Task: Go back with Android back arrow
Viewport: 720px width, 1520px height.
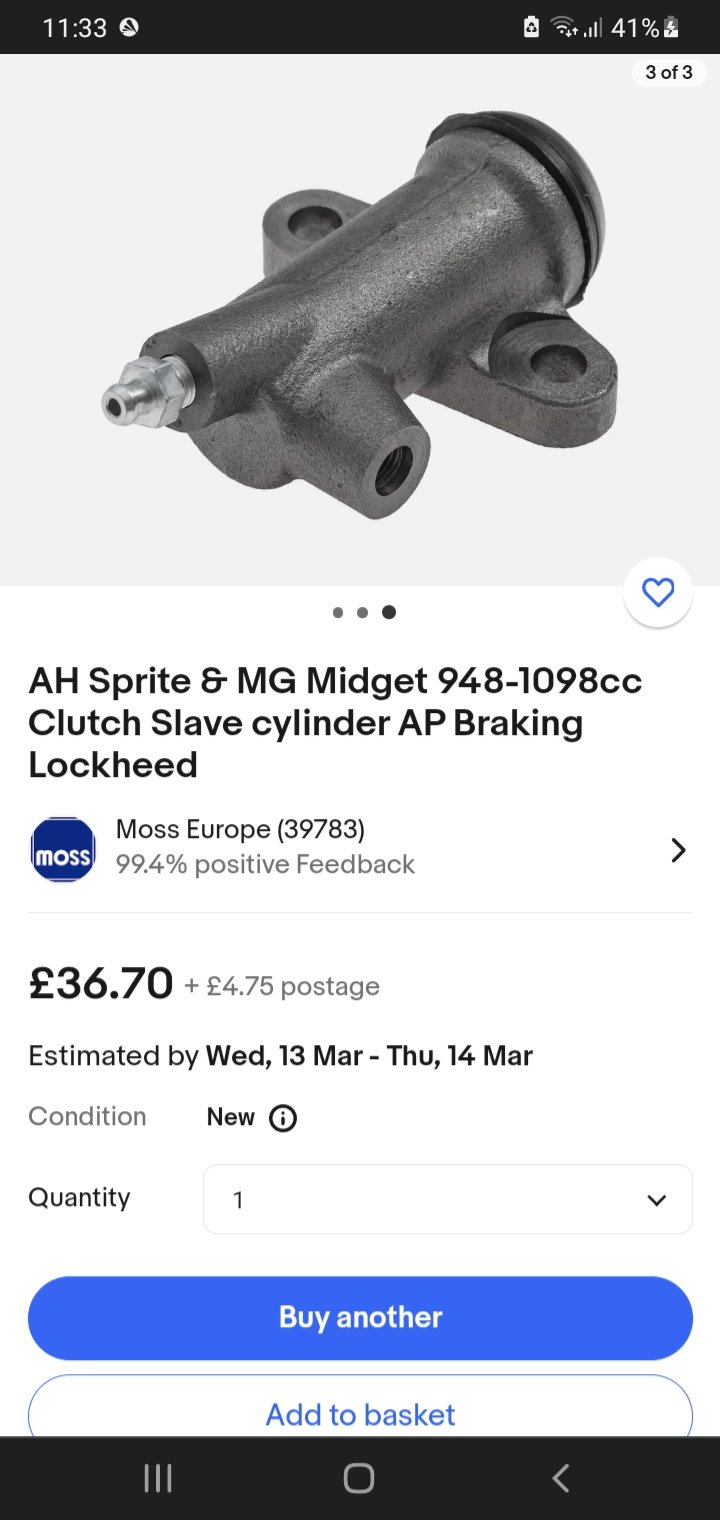Action: (561, 1478)
